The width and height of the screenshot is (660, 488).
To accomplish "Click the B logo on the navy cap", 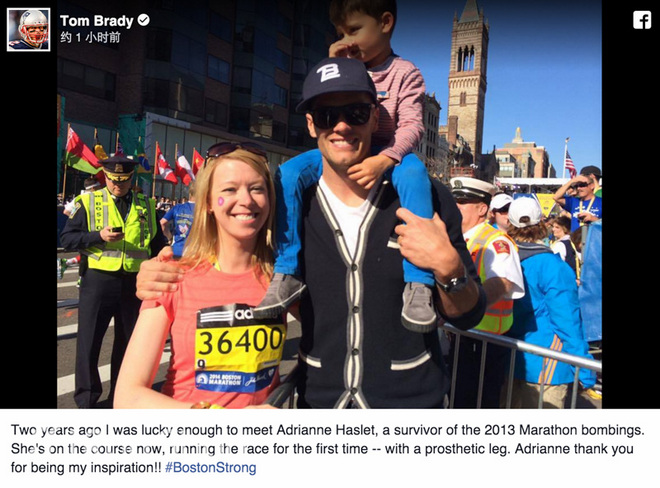I will click(328, 72).
